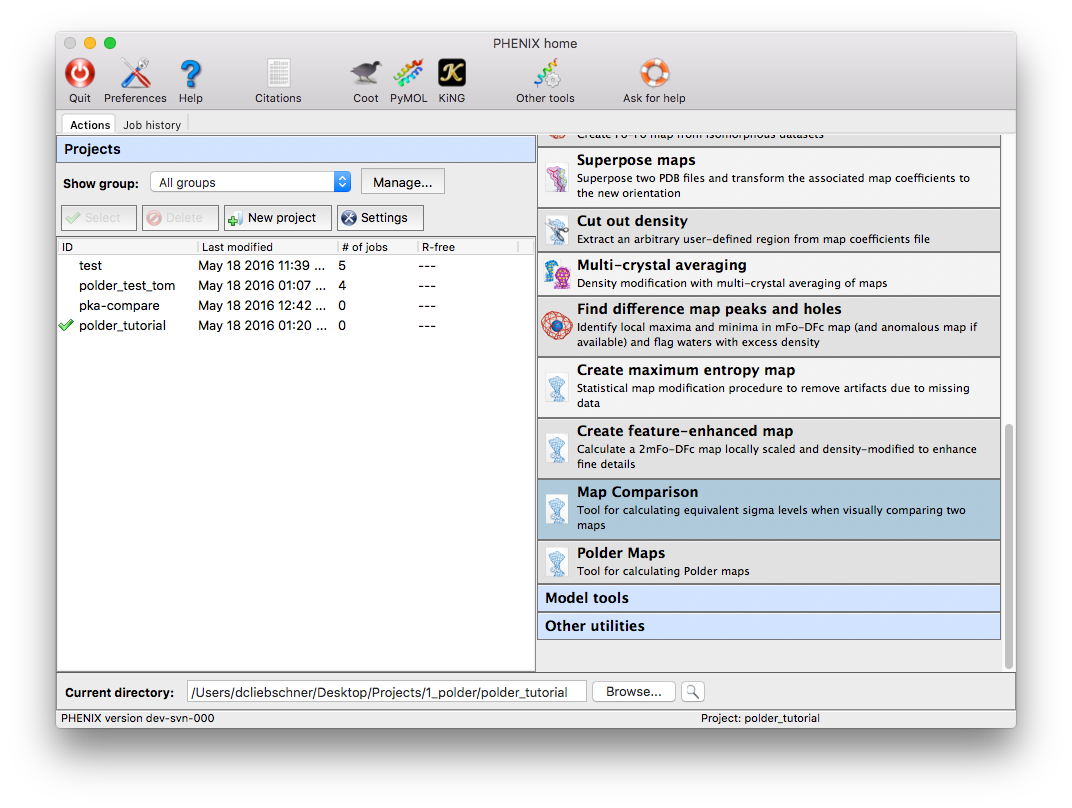The width and height of the screenshot is (1072, 808).
Task: Click the Help question mark icon
Action: pos(190,74)
